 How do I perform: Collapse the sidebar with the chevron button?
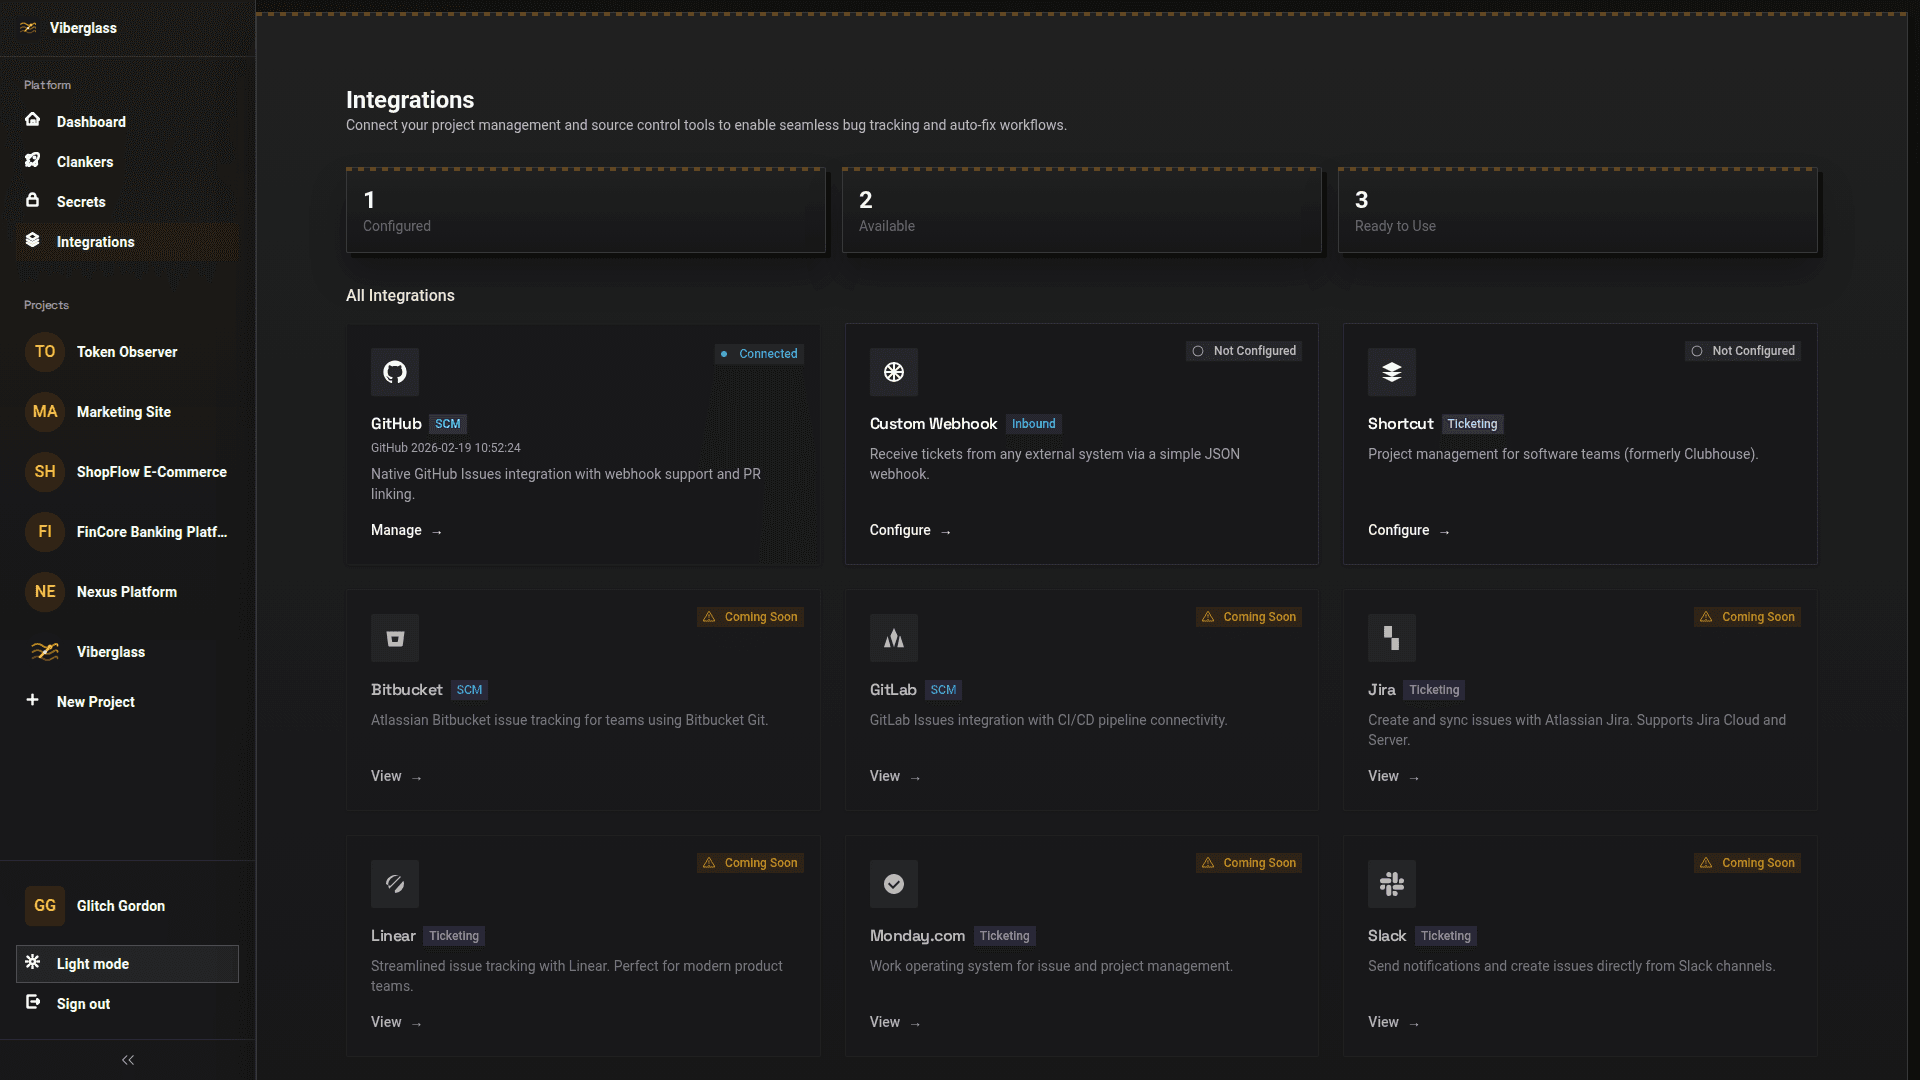point(127,1060)
